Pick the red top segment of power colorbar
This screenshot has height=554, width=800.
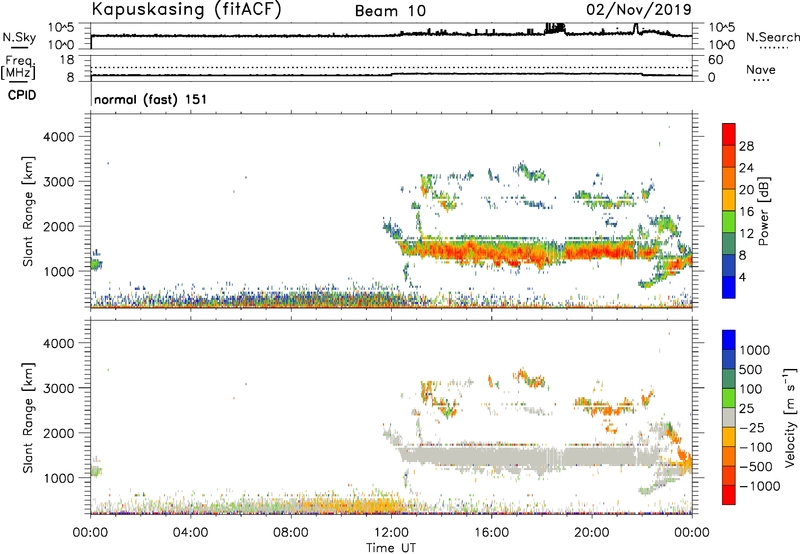(729, 135)
